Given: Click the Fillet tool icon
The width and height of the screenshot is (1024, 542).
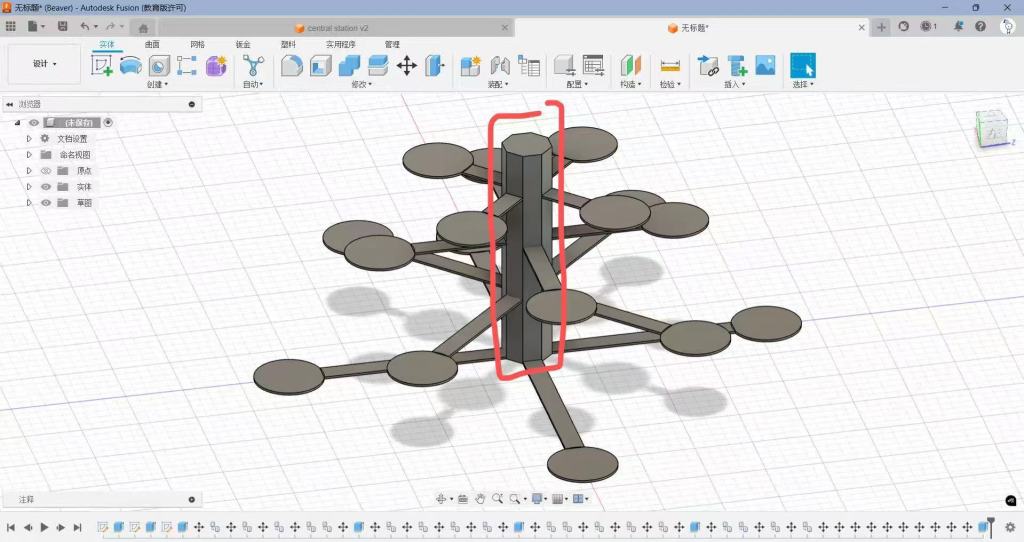Looking at the screenshot, I should pyautogui.click(x=291, y=66).
